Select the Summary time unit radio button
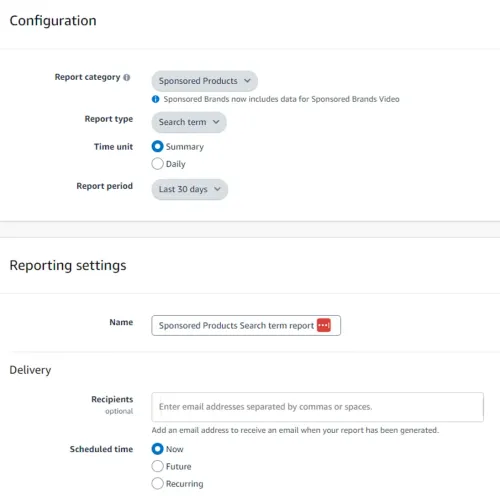Viewport: 500px width, 500px height. (157, 147)
